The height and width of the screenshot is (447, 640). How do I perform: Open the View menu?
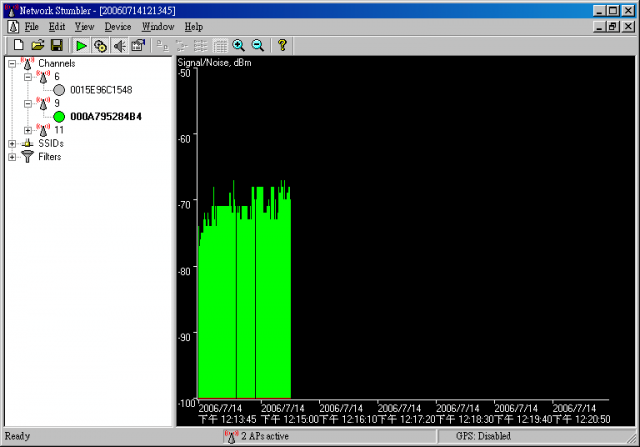pos(85,26)
